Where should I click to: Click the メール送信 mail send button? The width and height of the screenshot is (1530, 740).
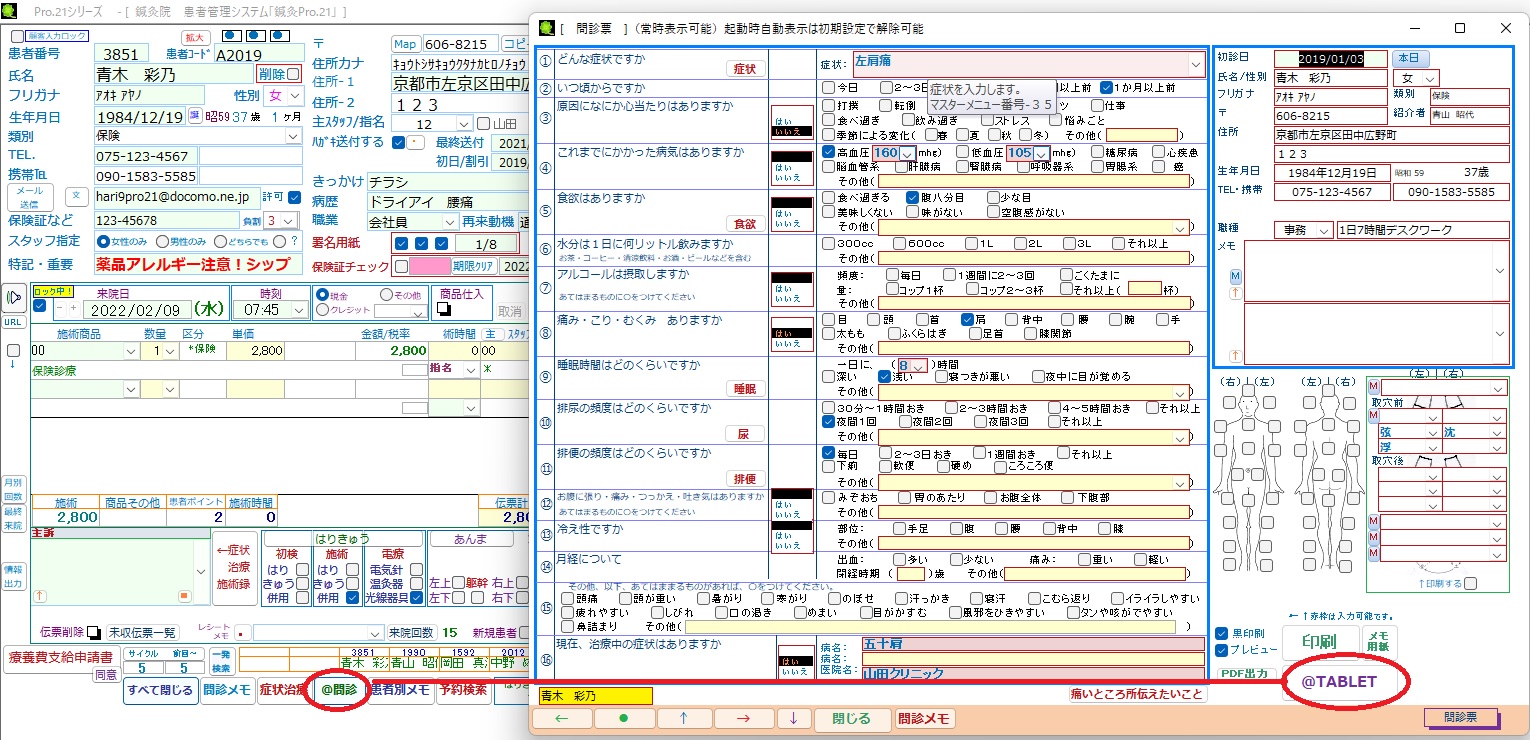(30, 197)
